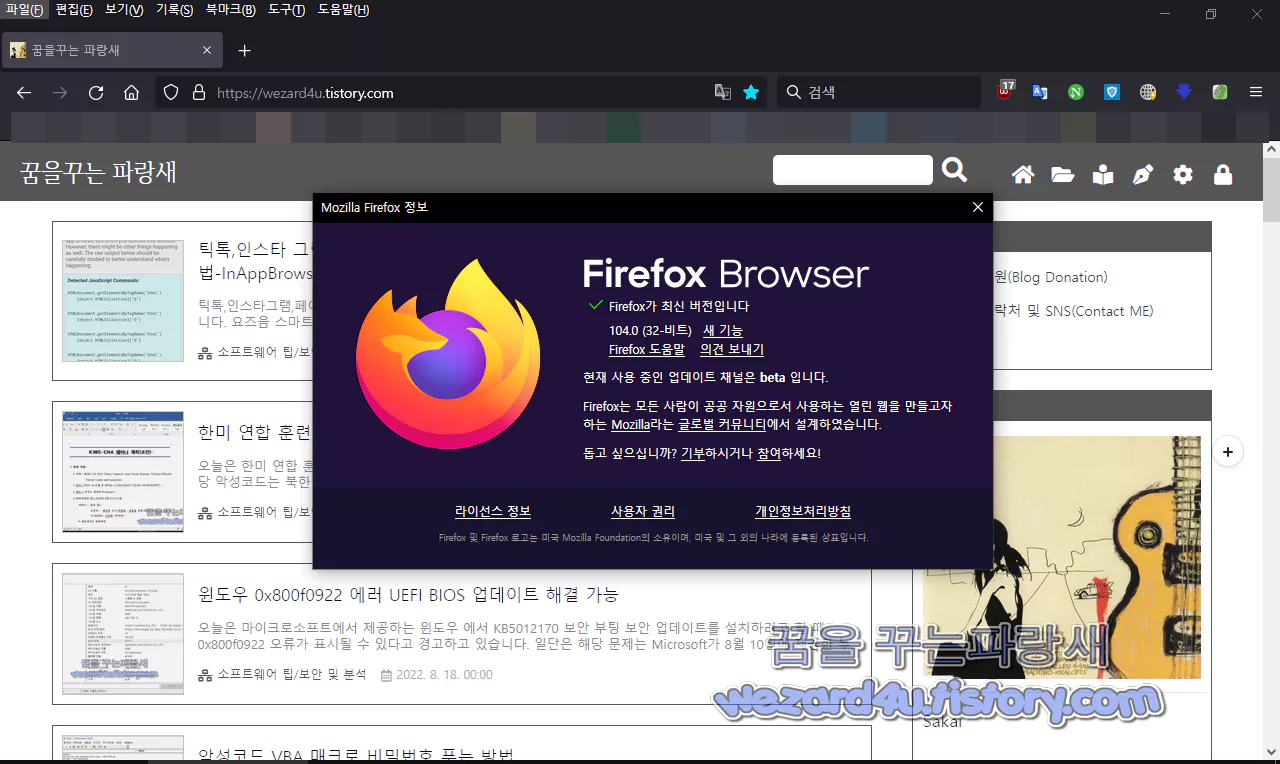
Task: Open the Firefox 도움말 link
Action: tap(647, 350)
